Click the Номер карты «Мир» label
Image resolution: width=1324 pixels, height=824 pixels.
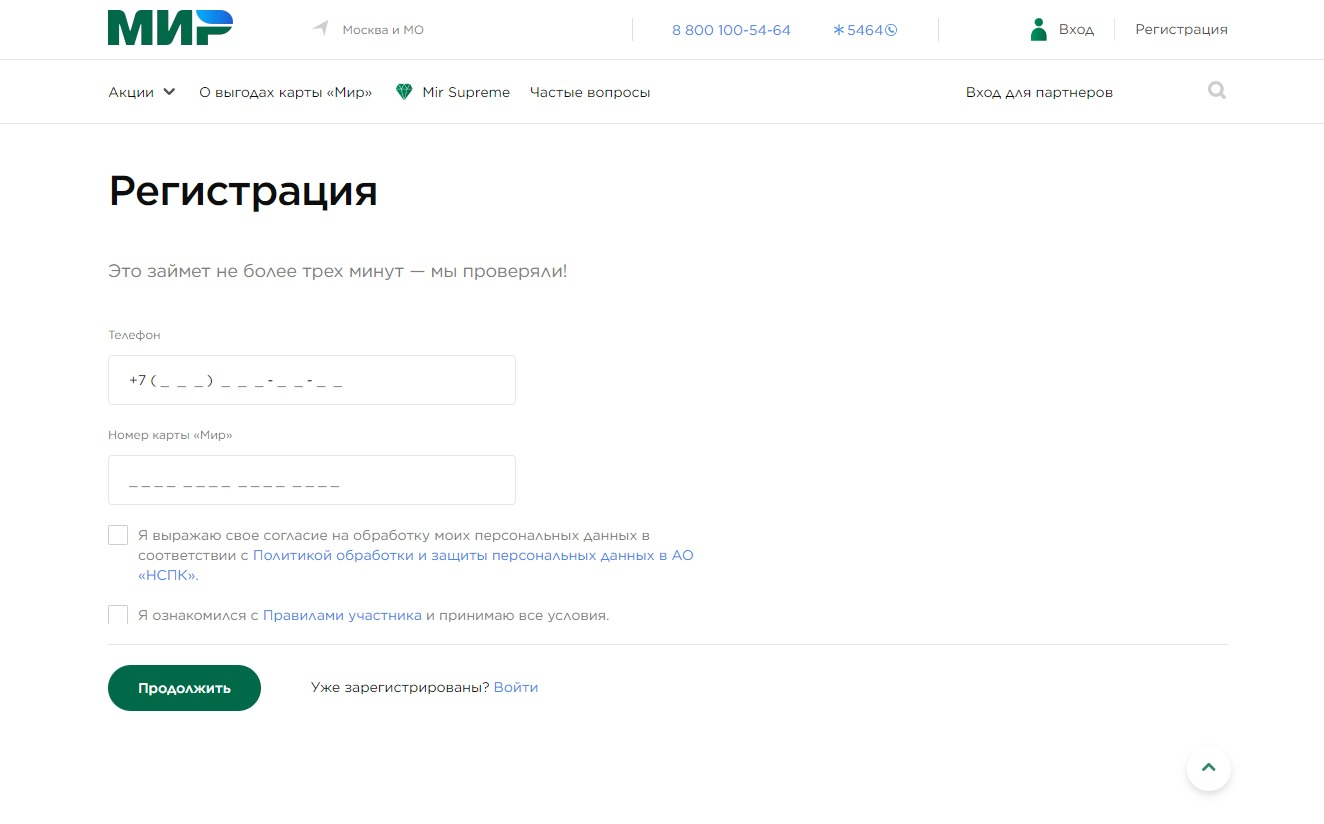170,435
